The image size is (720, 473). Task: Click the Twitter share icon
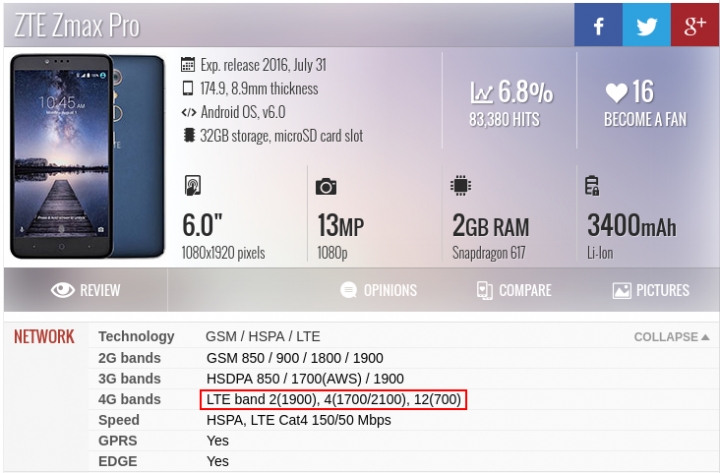[647, 25]
